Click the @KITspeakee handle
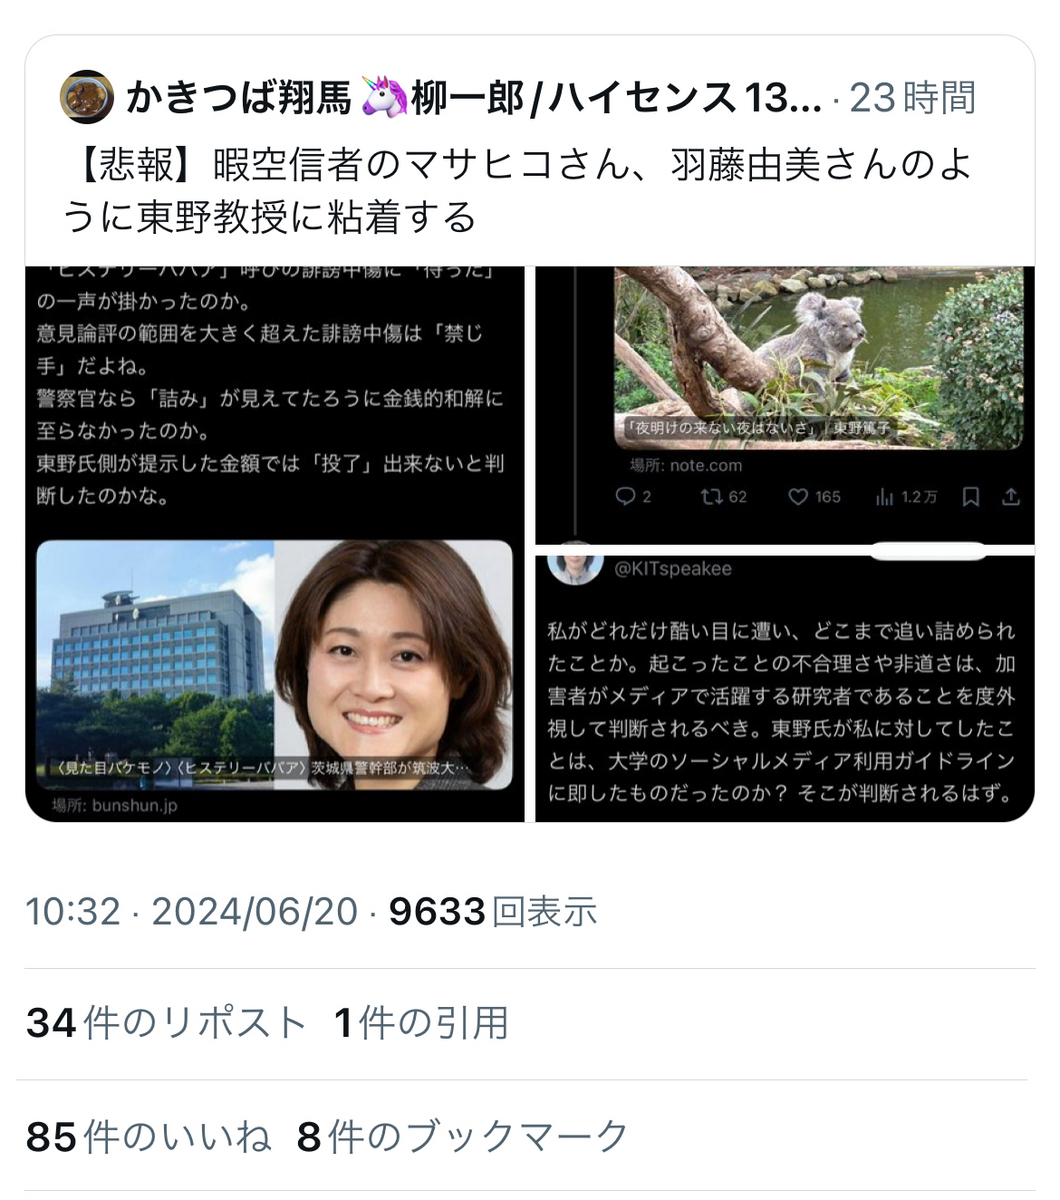 (673, 568)
